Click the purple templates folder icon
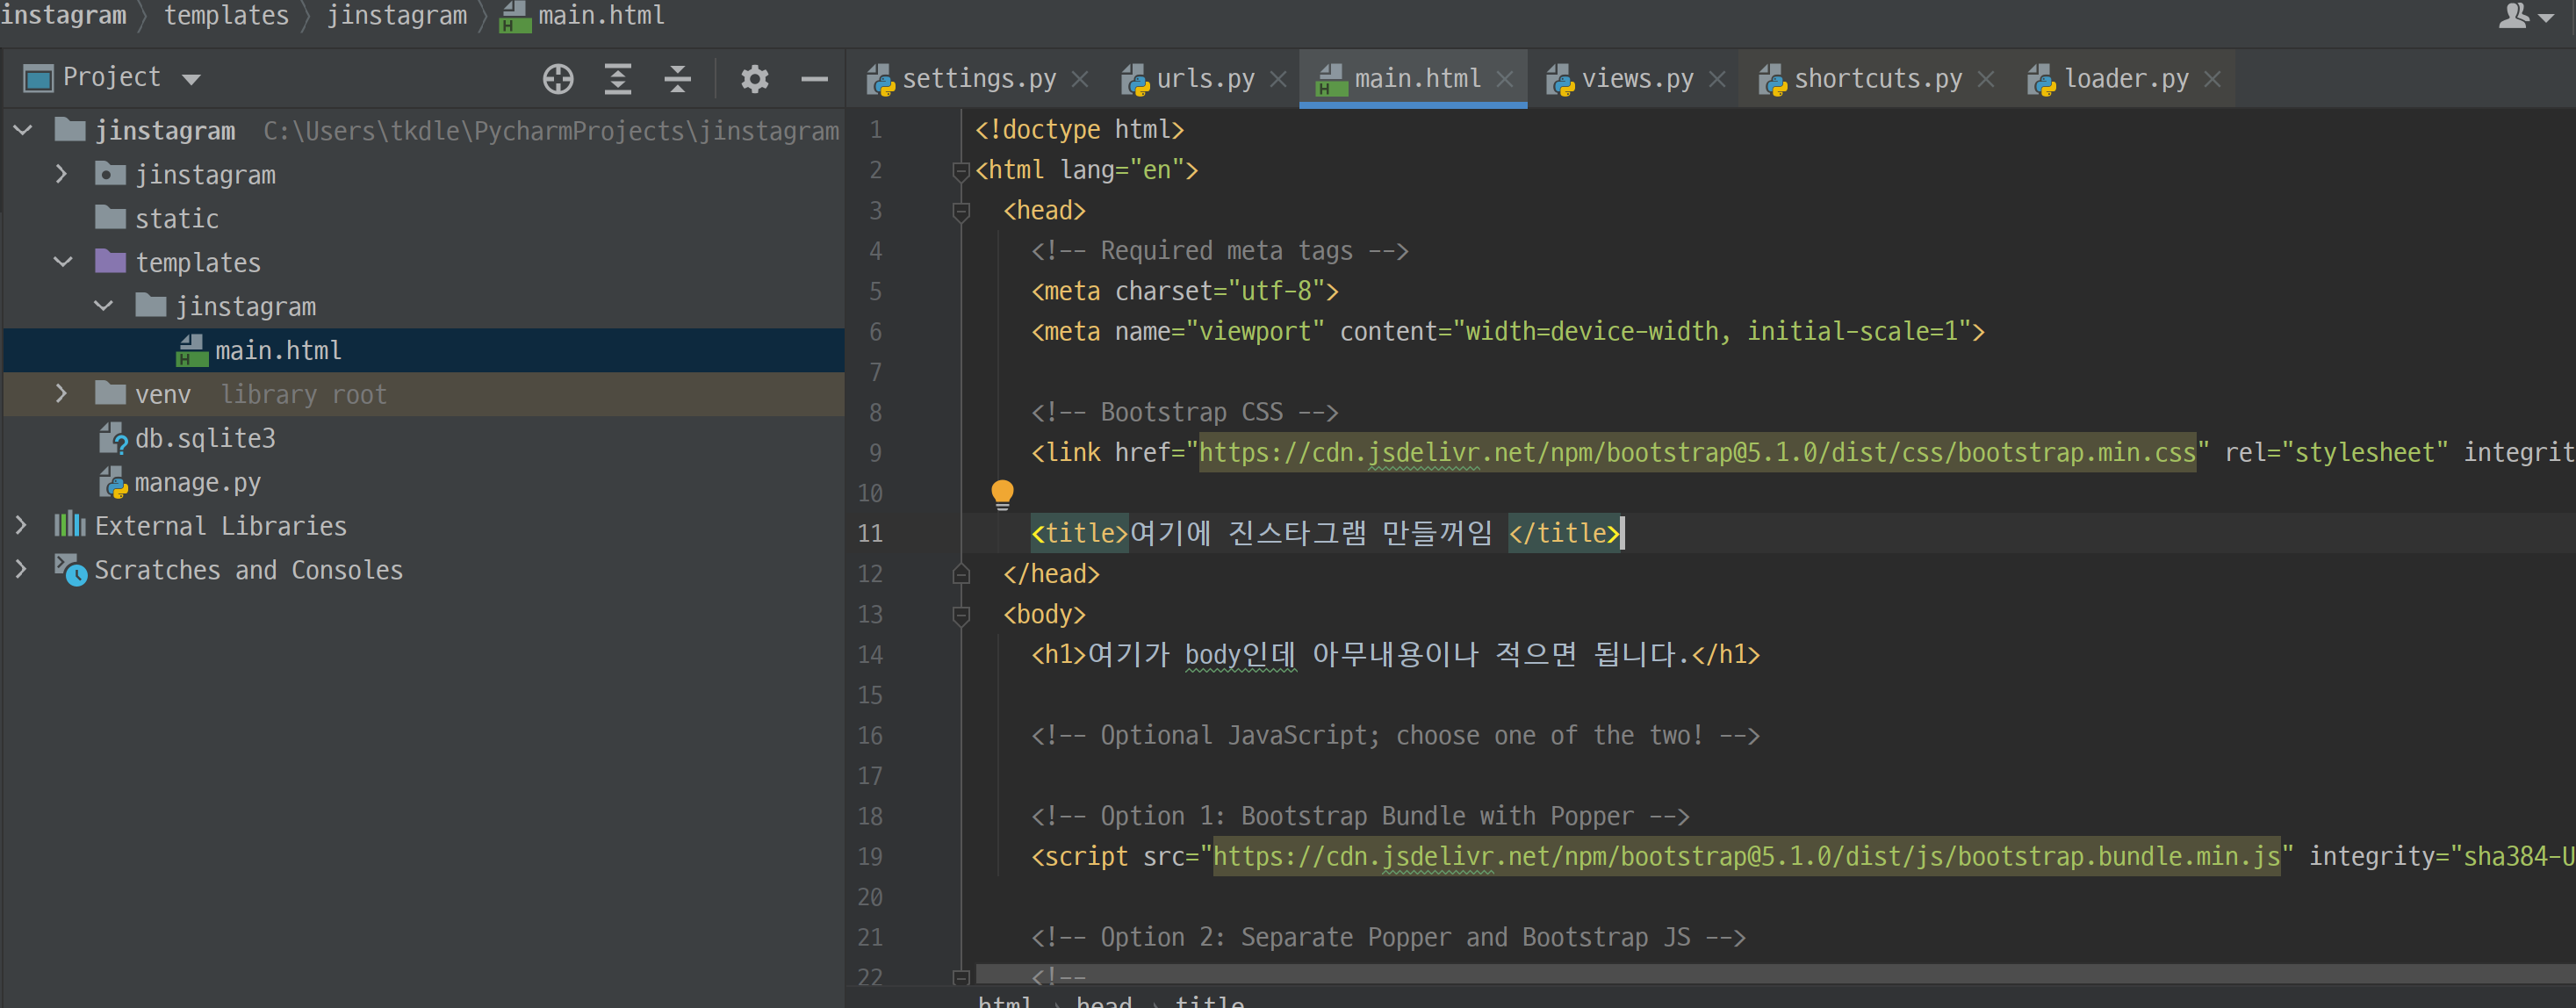Image resolution: width=2576 pixels, height=1008 pixels. click(110, 262)
